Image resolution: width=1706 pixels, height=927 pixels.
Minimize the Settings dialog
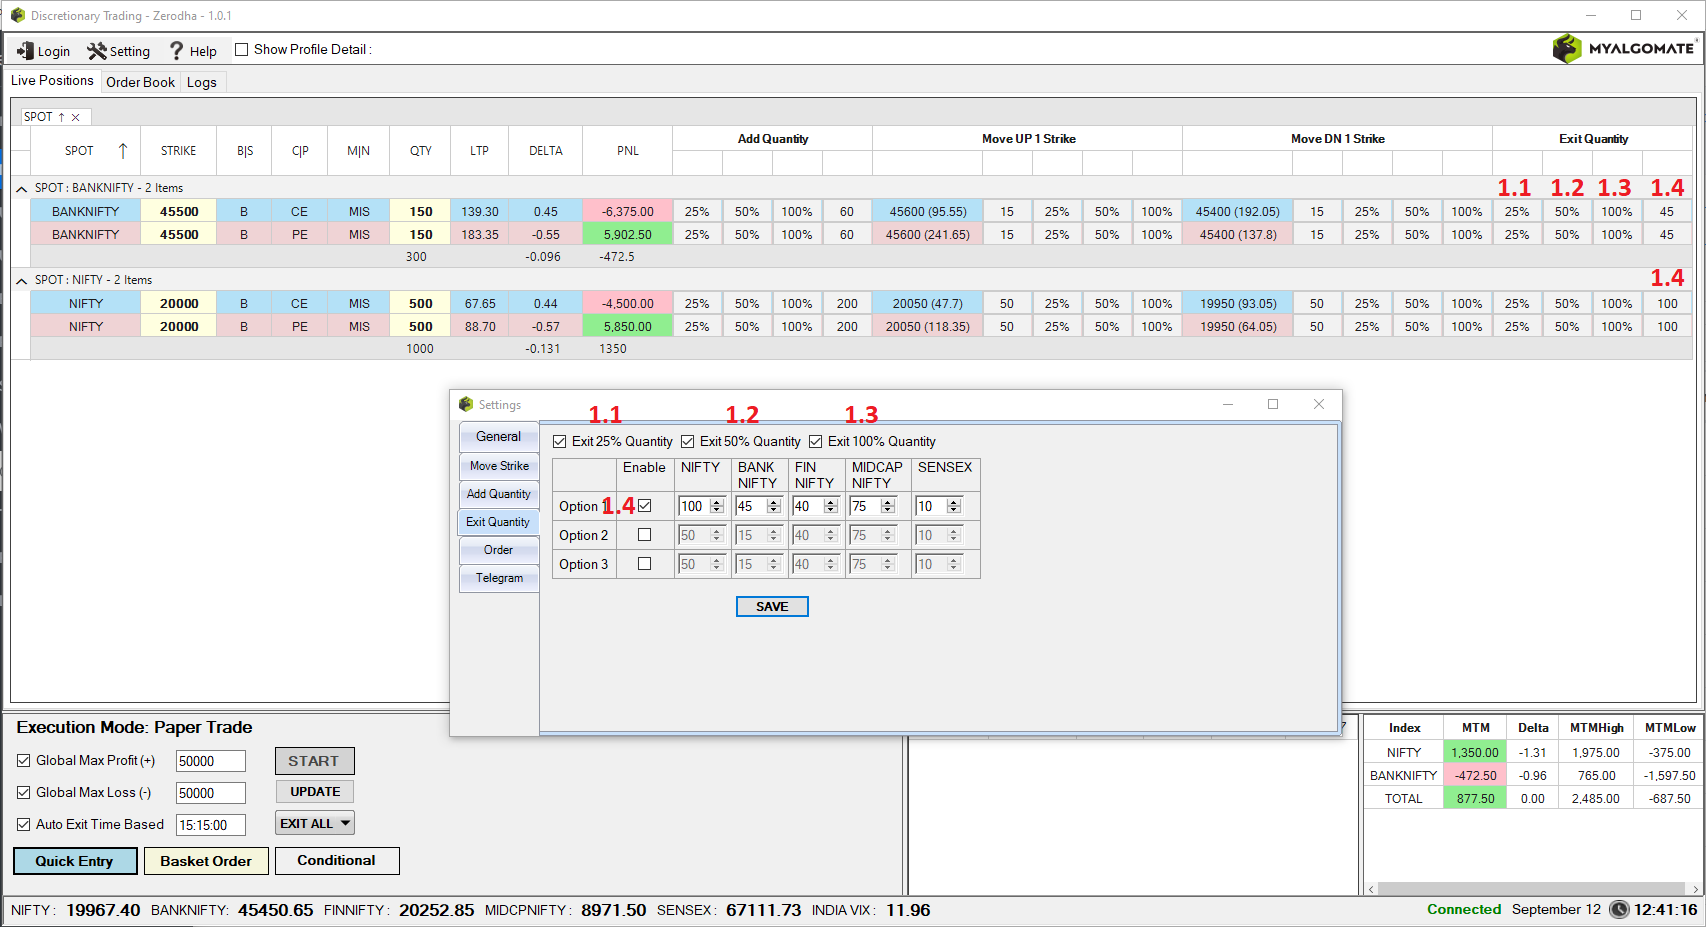pos(1228,404)
